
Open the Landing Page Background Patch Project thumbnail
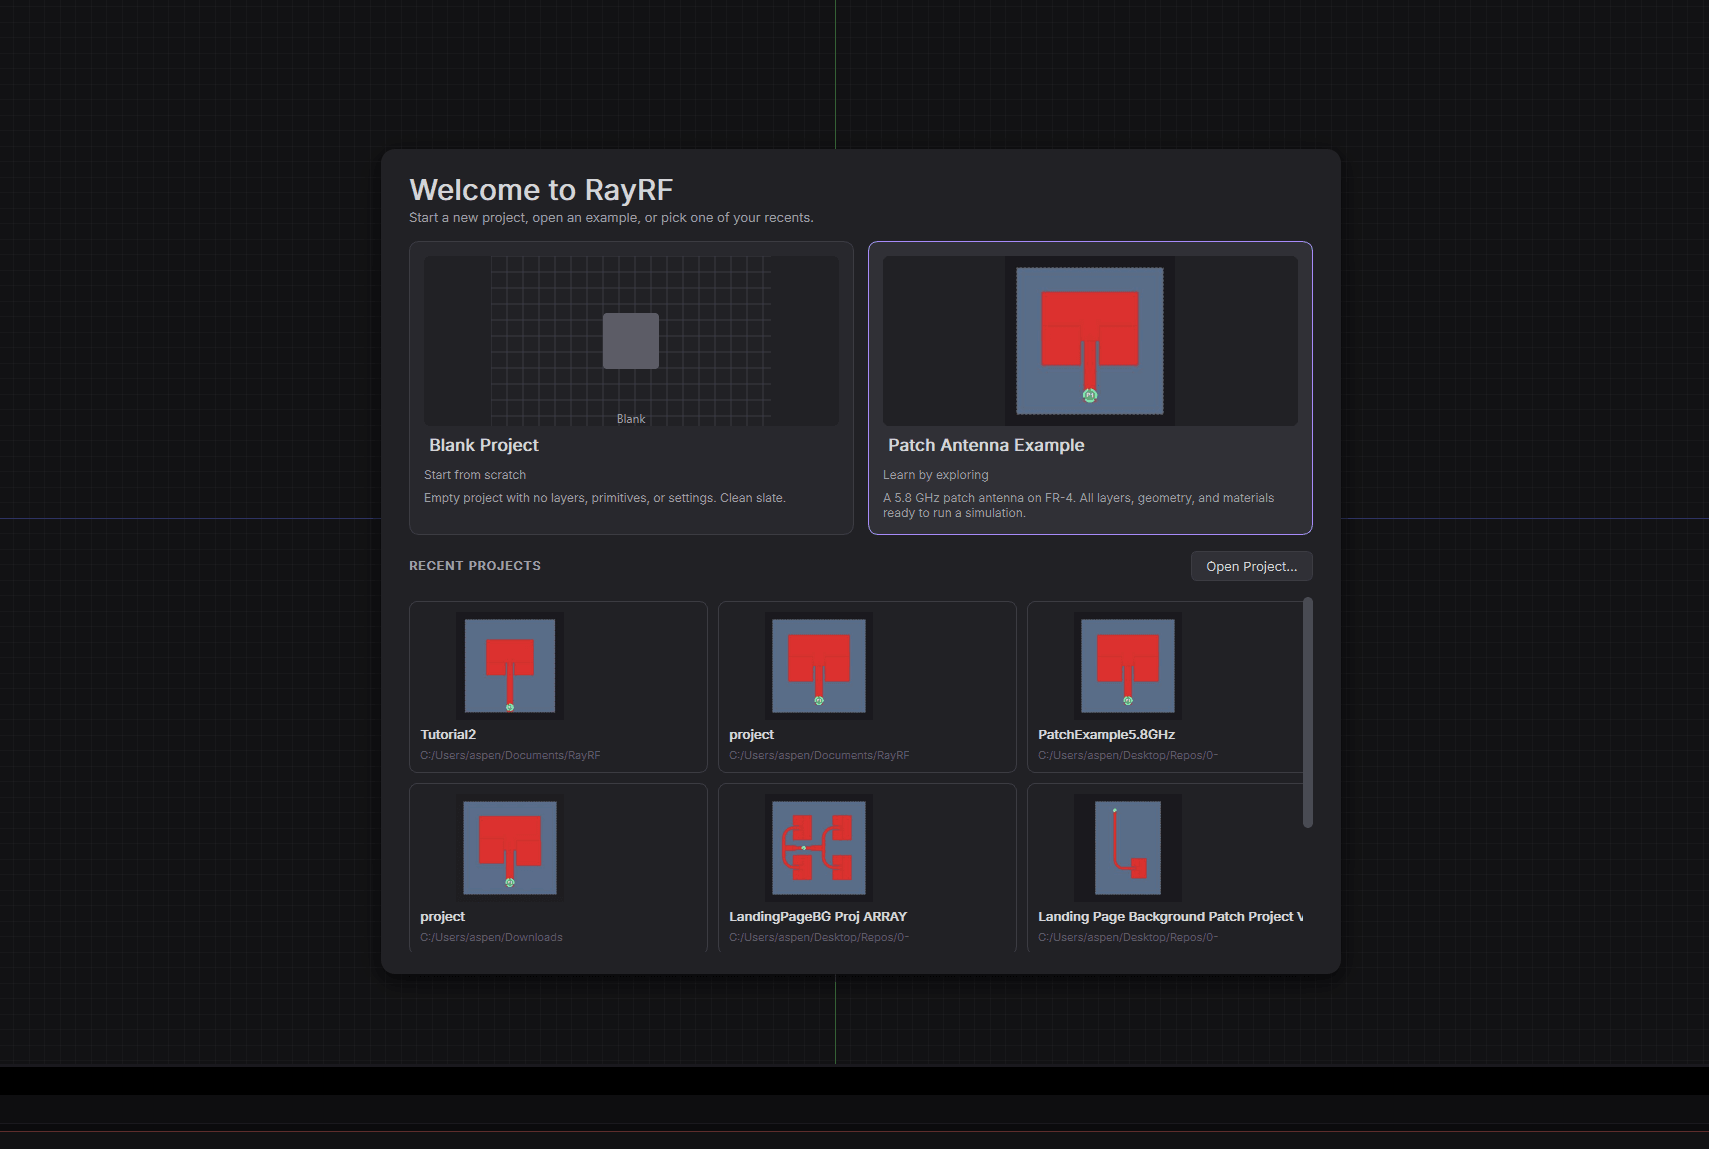pyautogui.click(x=1128, y=847)
